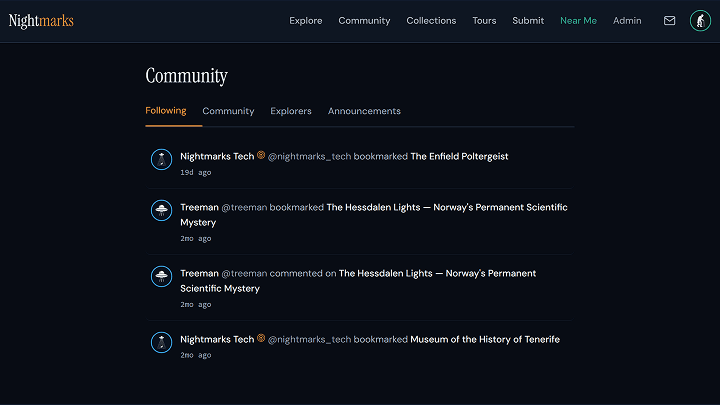Open Collections in the navbar

pyautogui.click(x=431, y=21)
